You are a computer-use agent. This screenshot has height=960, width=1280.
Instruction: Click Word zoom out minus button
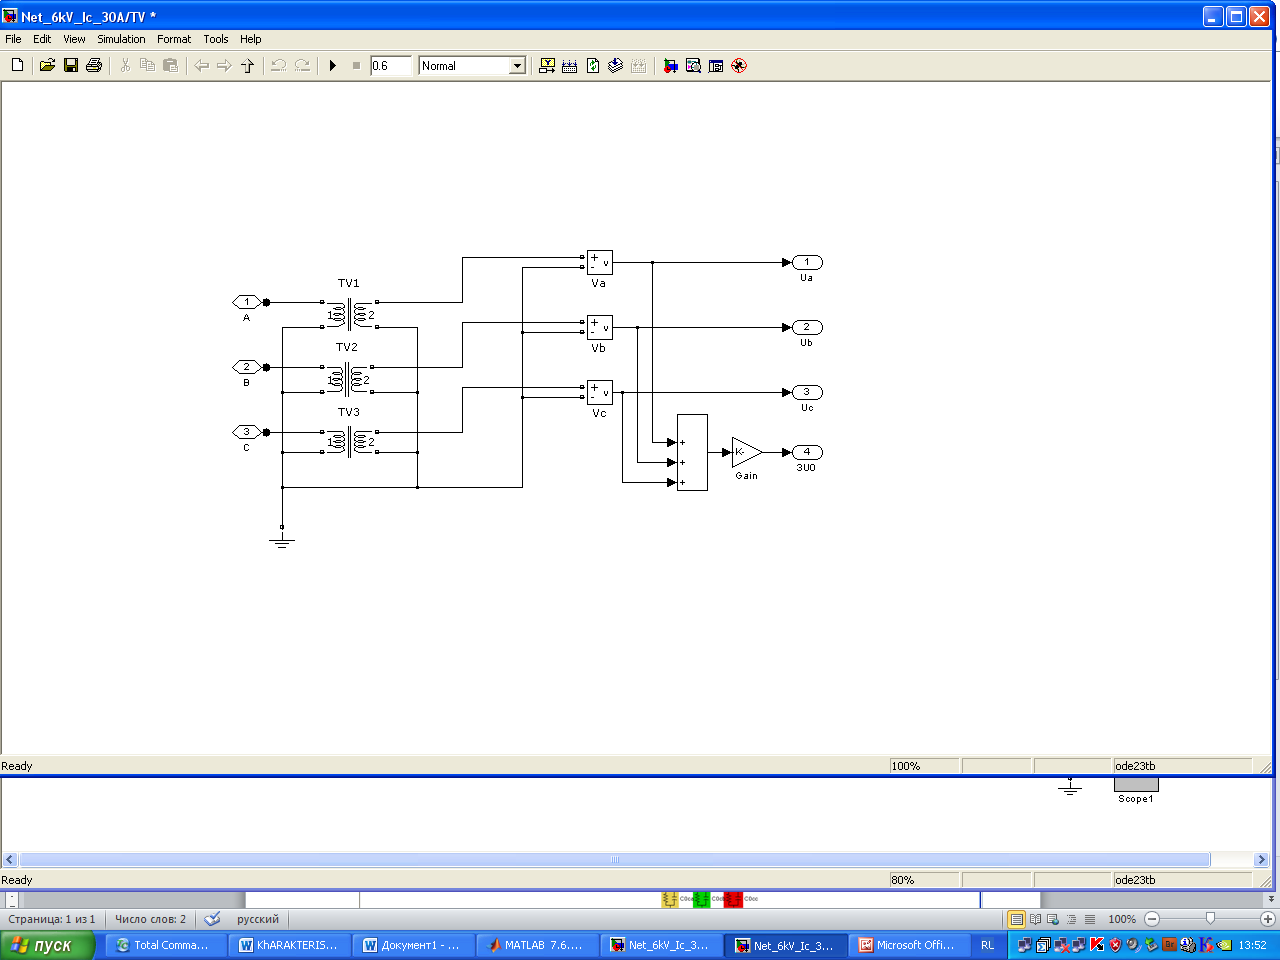pos(1152,918)
